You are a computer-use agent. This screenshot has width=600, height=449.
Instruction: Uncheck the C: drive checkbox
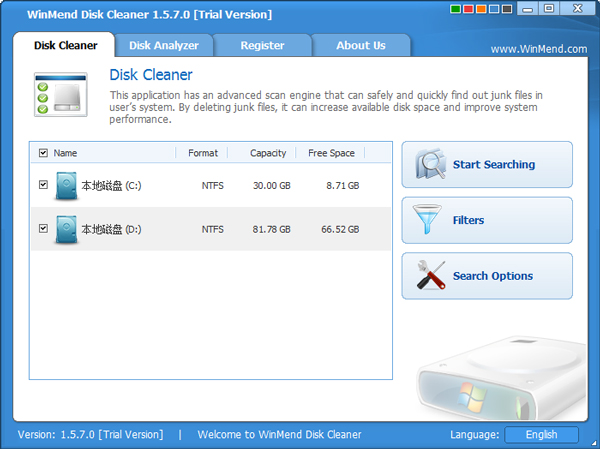coord(43,185)
